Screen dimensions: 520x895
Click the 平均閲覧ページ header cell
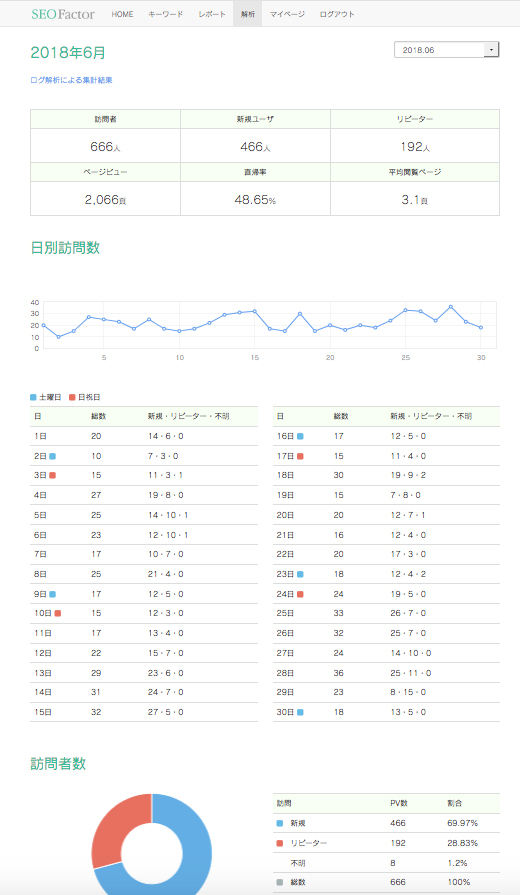(x=415, y=172)
